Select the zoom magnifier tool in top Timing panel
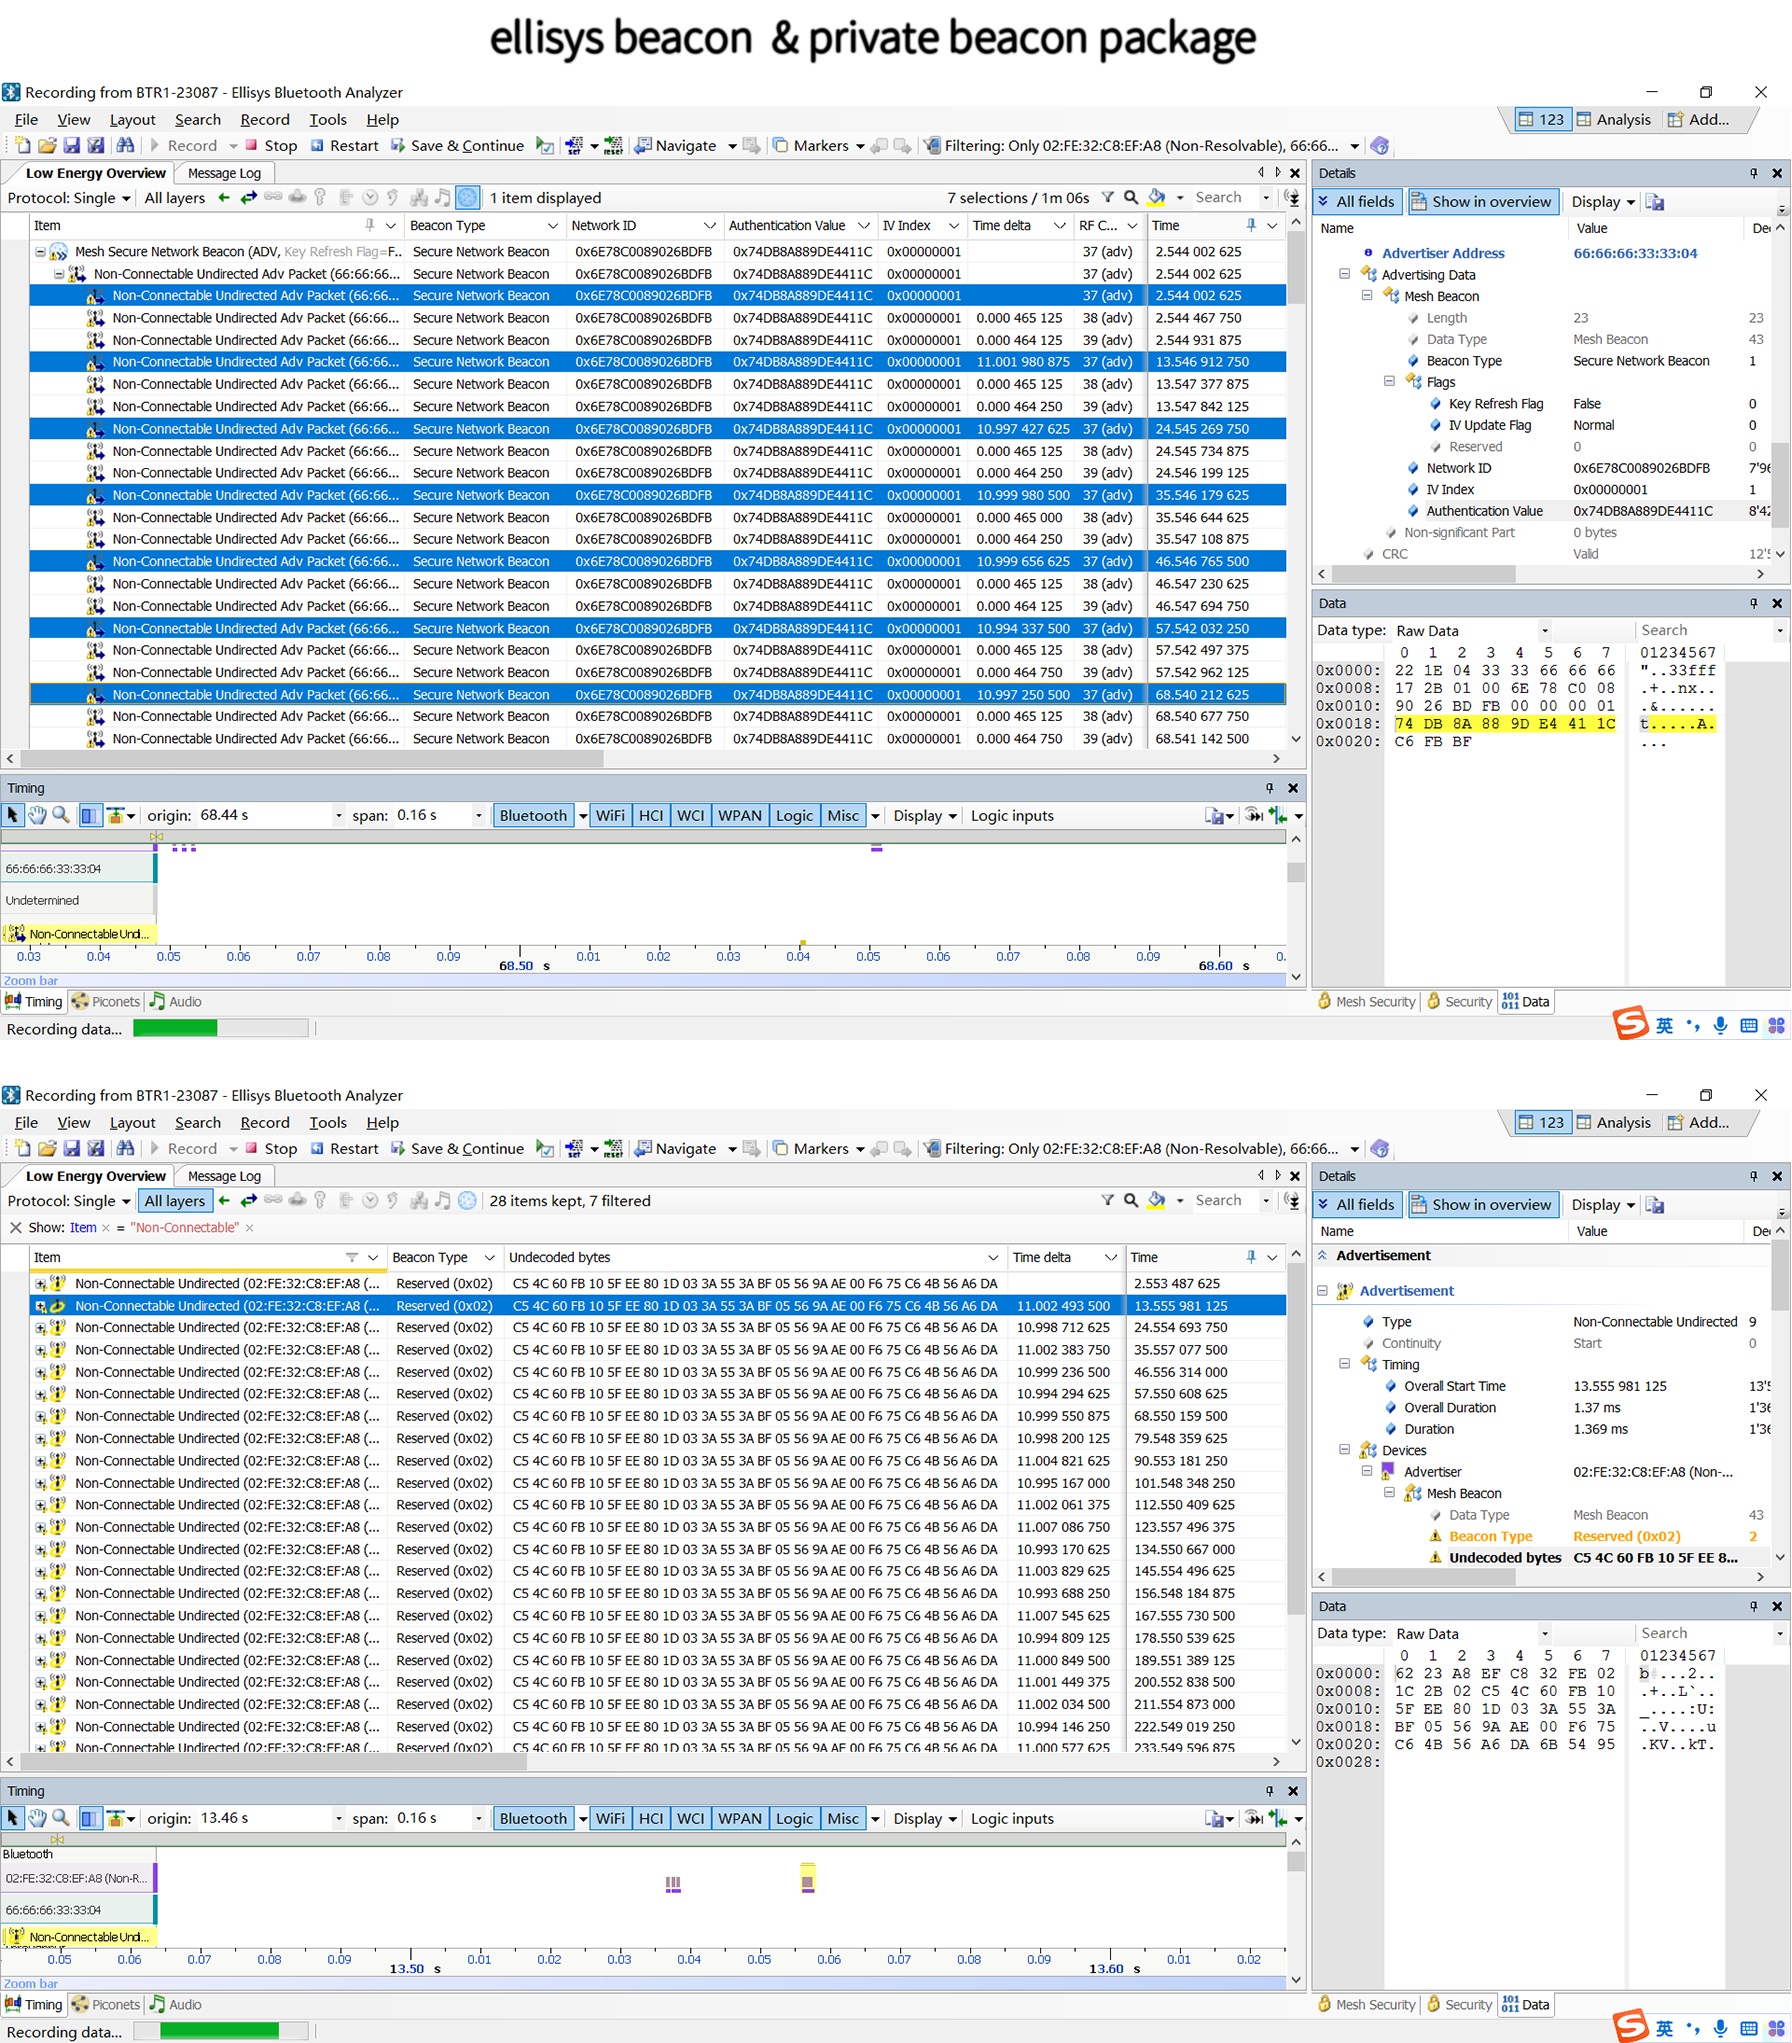The height and width of the screenshot is (2043, 1792). pos(61,816)
